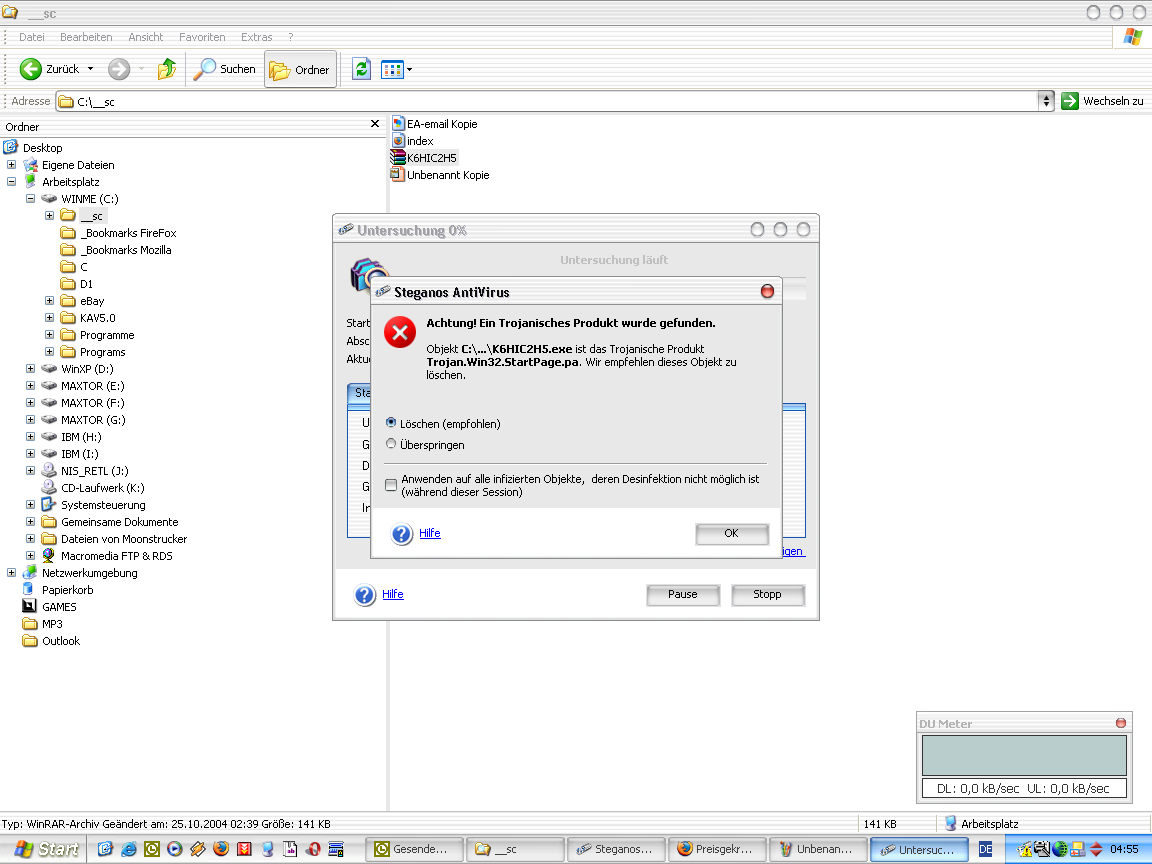Open the Extras menu

pyautogui.click(x=256, y=37)
